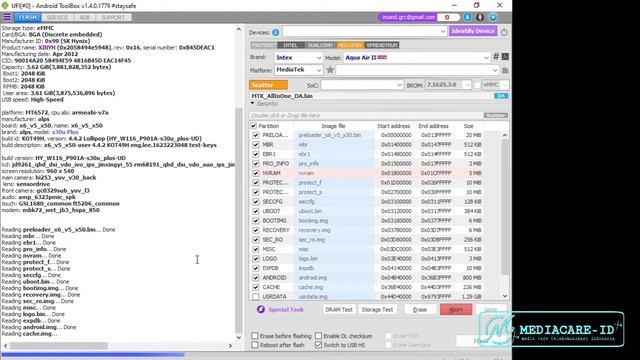Screen dimensions: 640x360
Task: Click the blue notification icon in top bar
Action: click(x=467, y=17)
